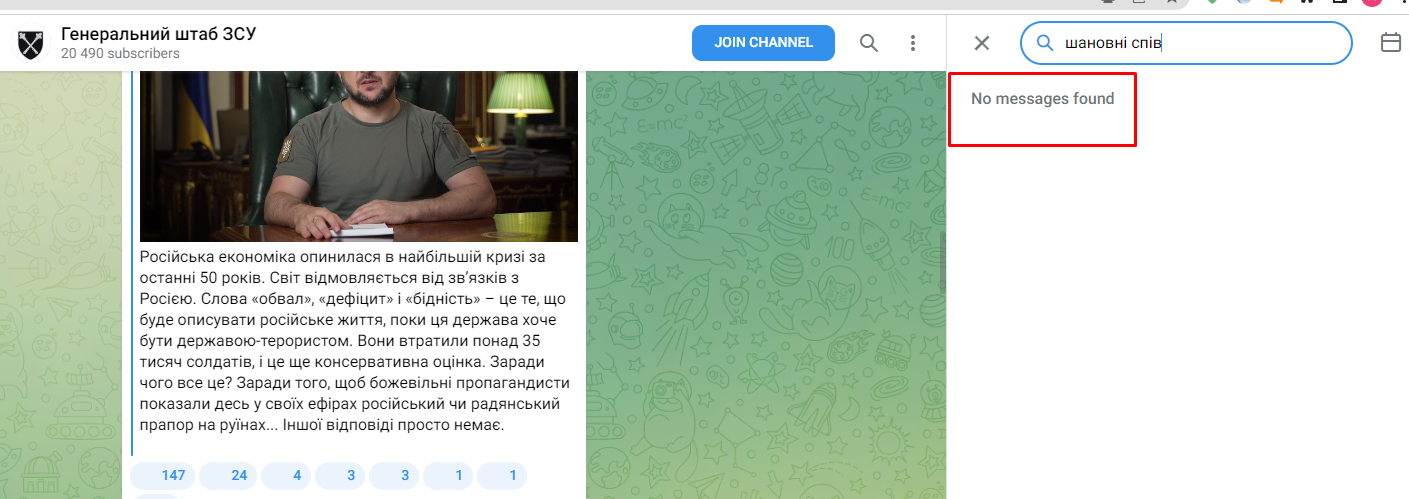
Task: Toggle the reaction with 147 count
Action: (163, 476)
